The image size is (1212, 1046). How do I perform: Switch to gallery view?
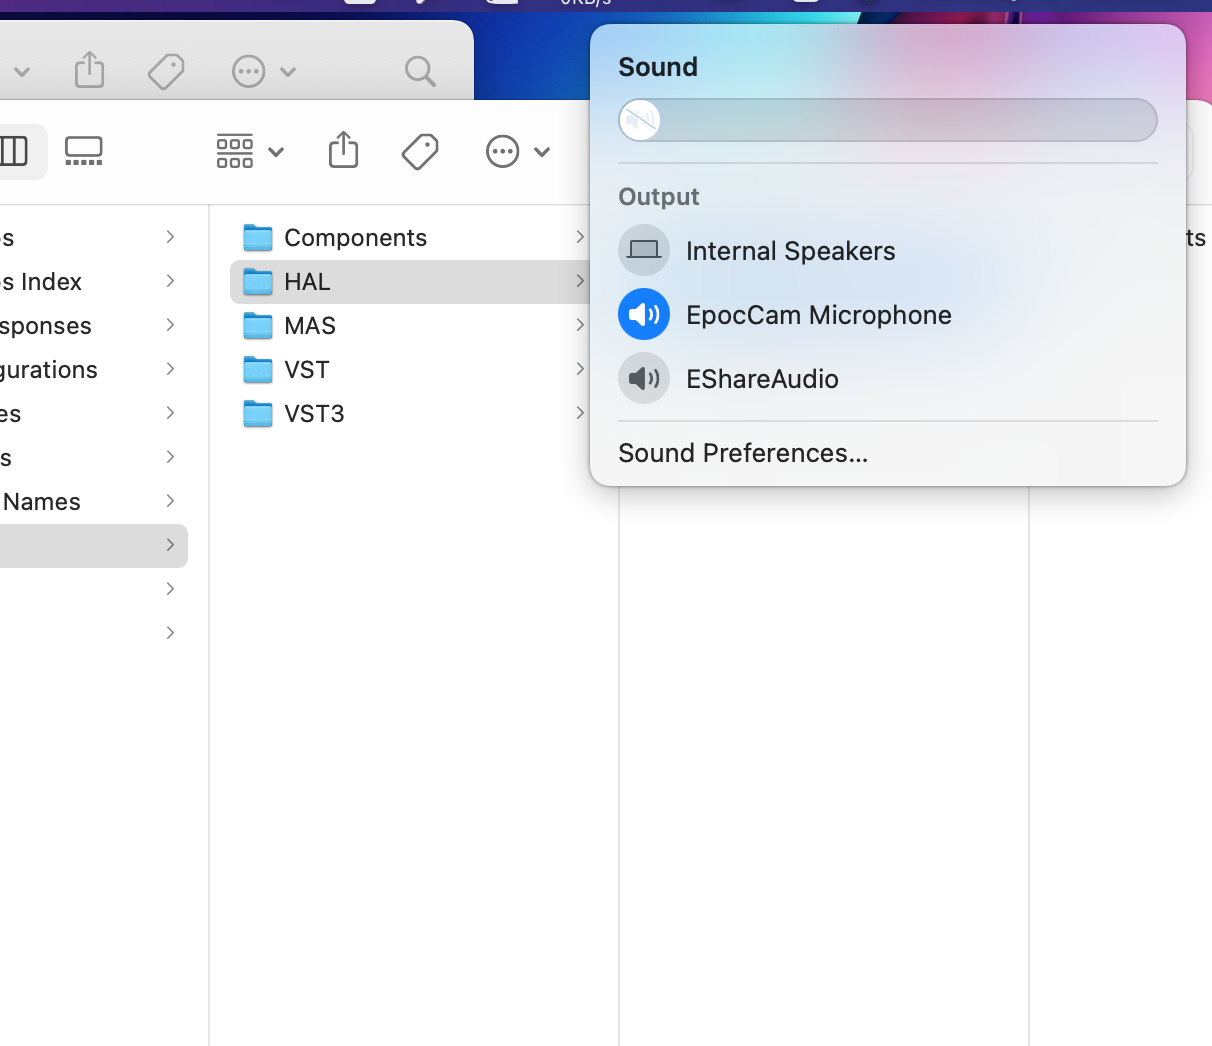tap(84, 151)
